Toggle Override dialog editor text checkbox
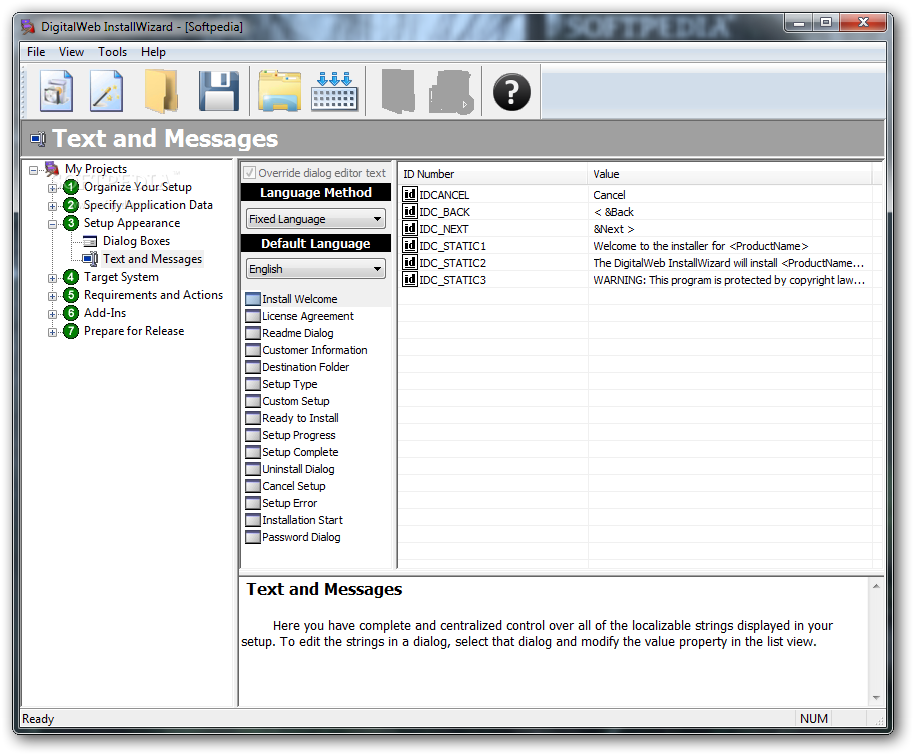914x755 pixels. [249, 173]
